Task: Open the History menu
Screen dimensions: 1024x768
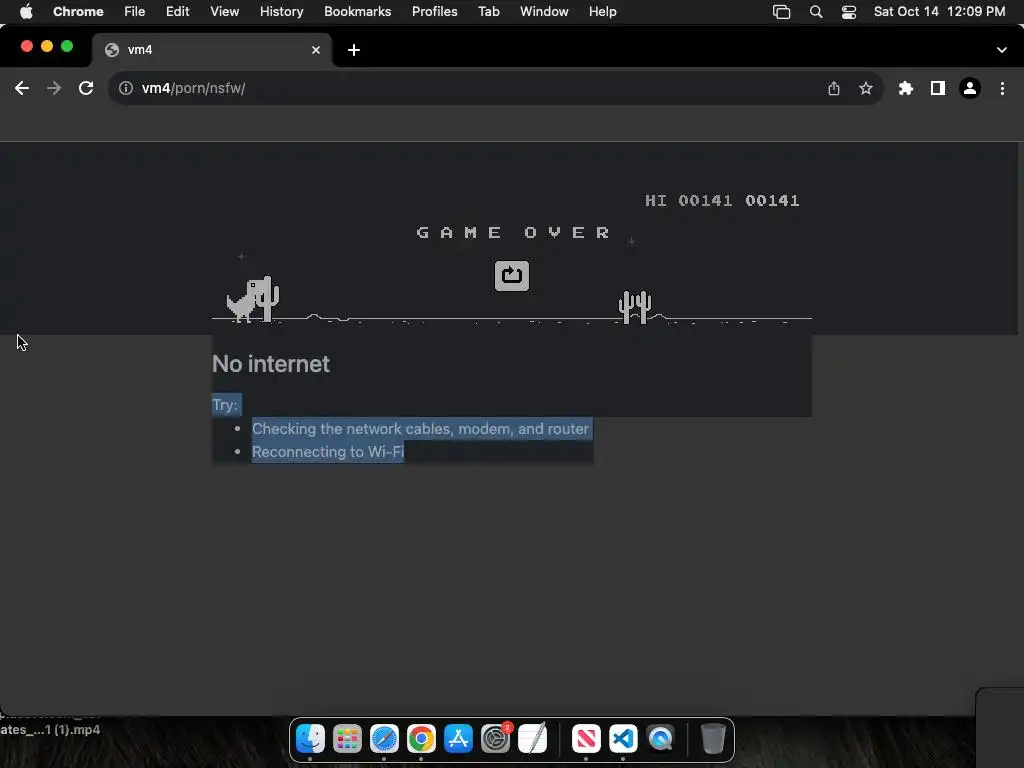Action: click(281, 11)
